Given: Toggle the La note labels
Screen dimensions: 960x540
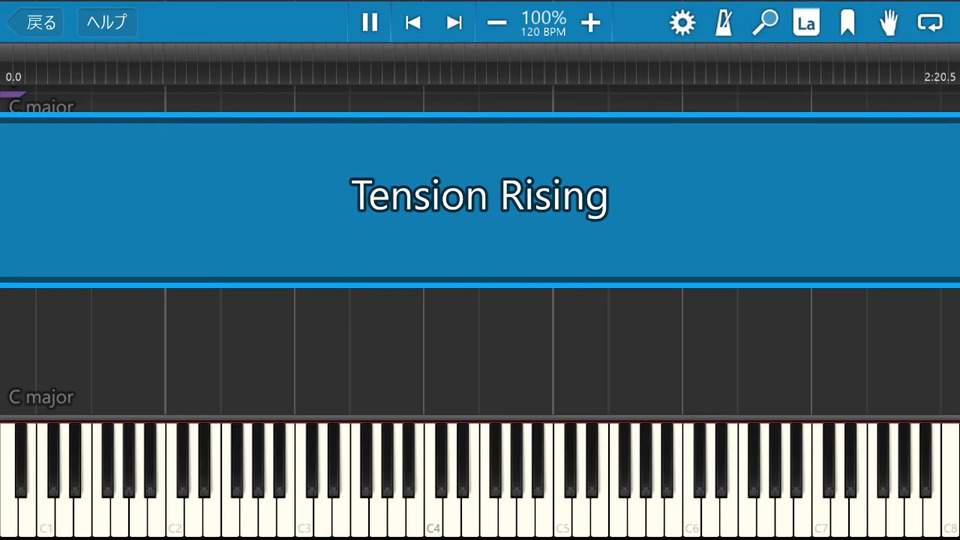Looking at the screenshot, I should click(x=806, y=23).
